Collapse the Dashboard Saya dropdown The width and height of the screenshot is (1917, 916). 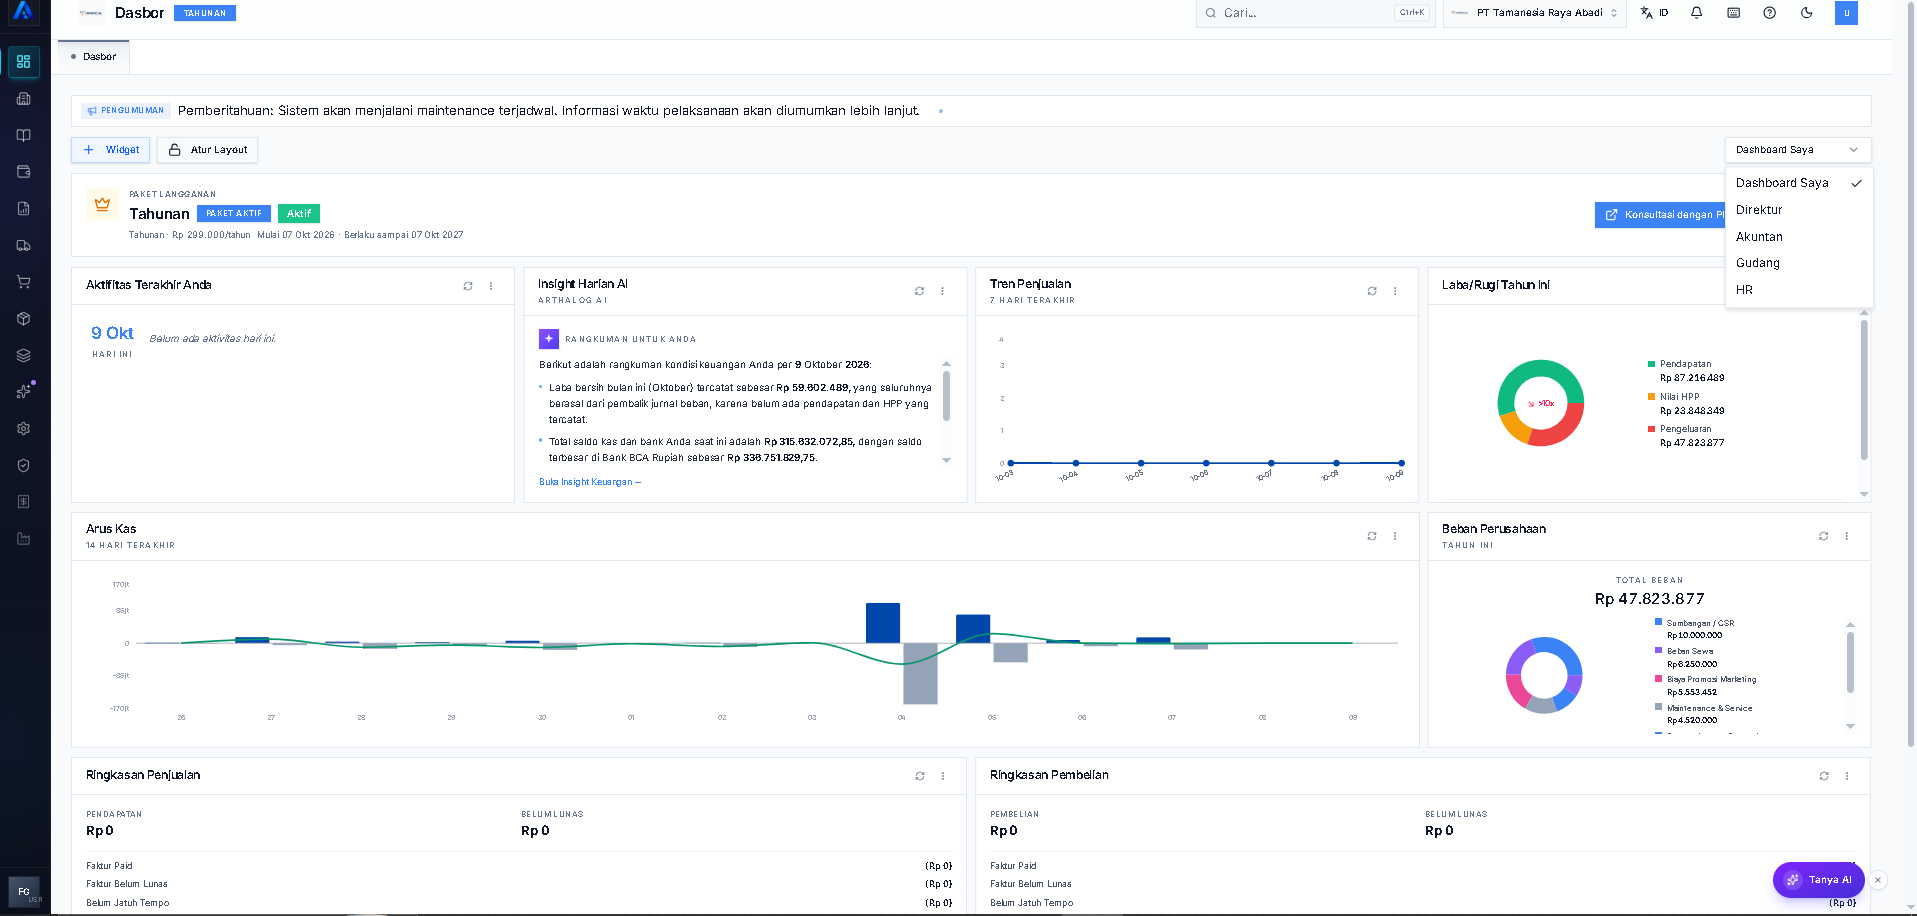1798,150
